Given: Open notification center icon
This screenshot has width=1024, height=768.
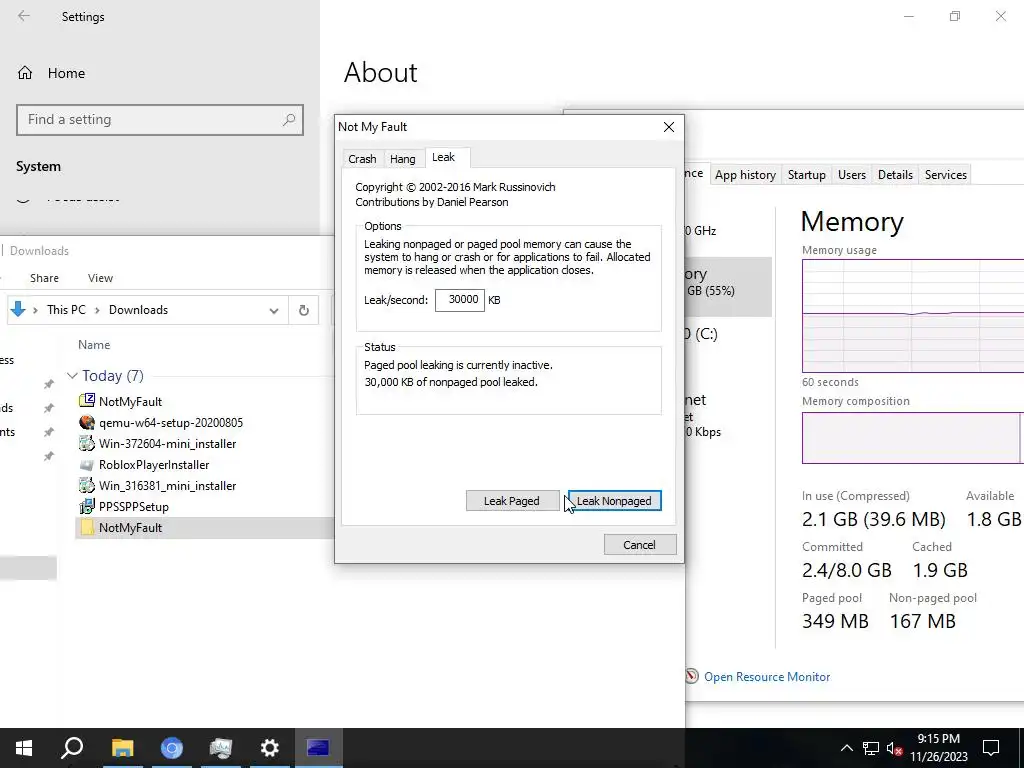Looking at the screenshot, I should point(991,748).
